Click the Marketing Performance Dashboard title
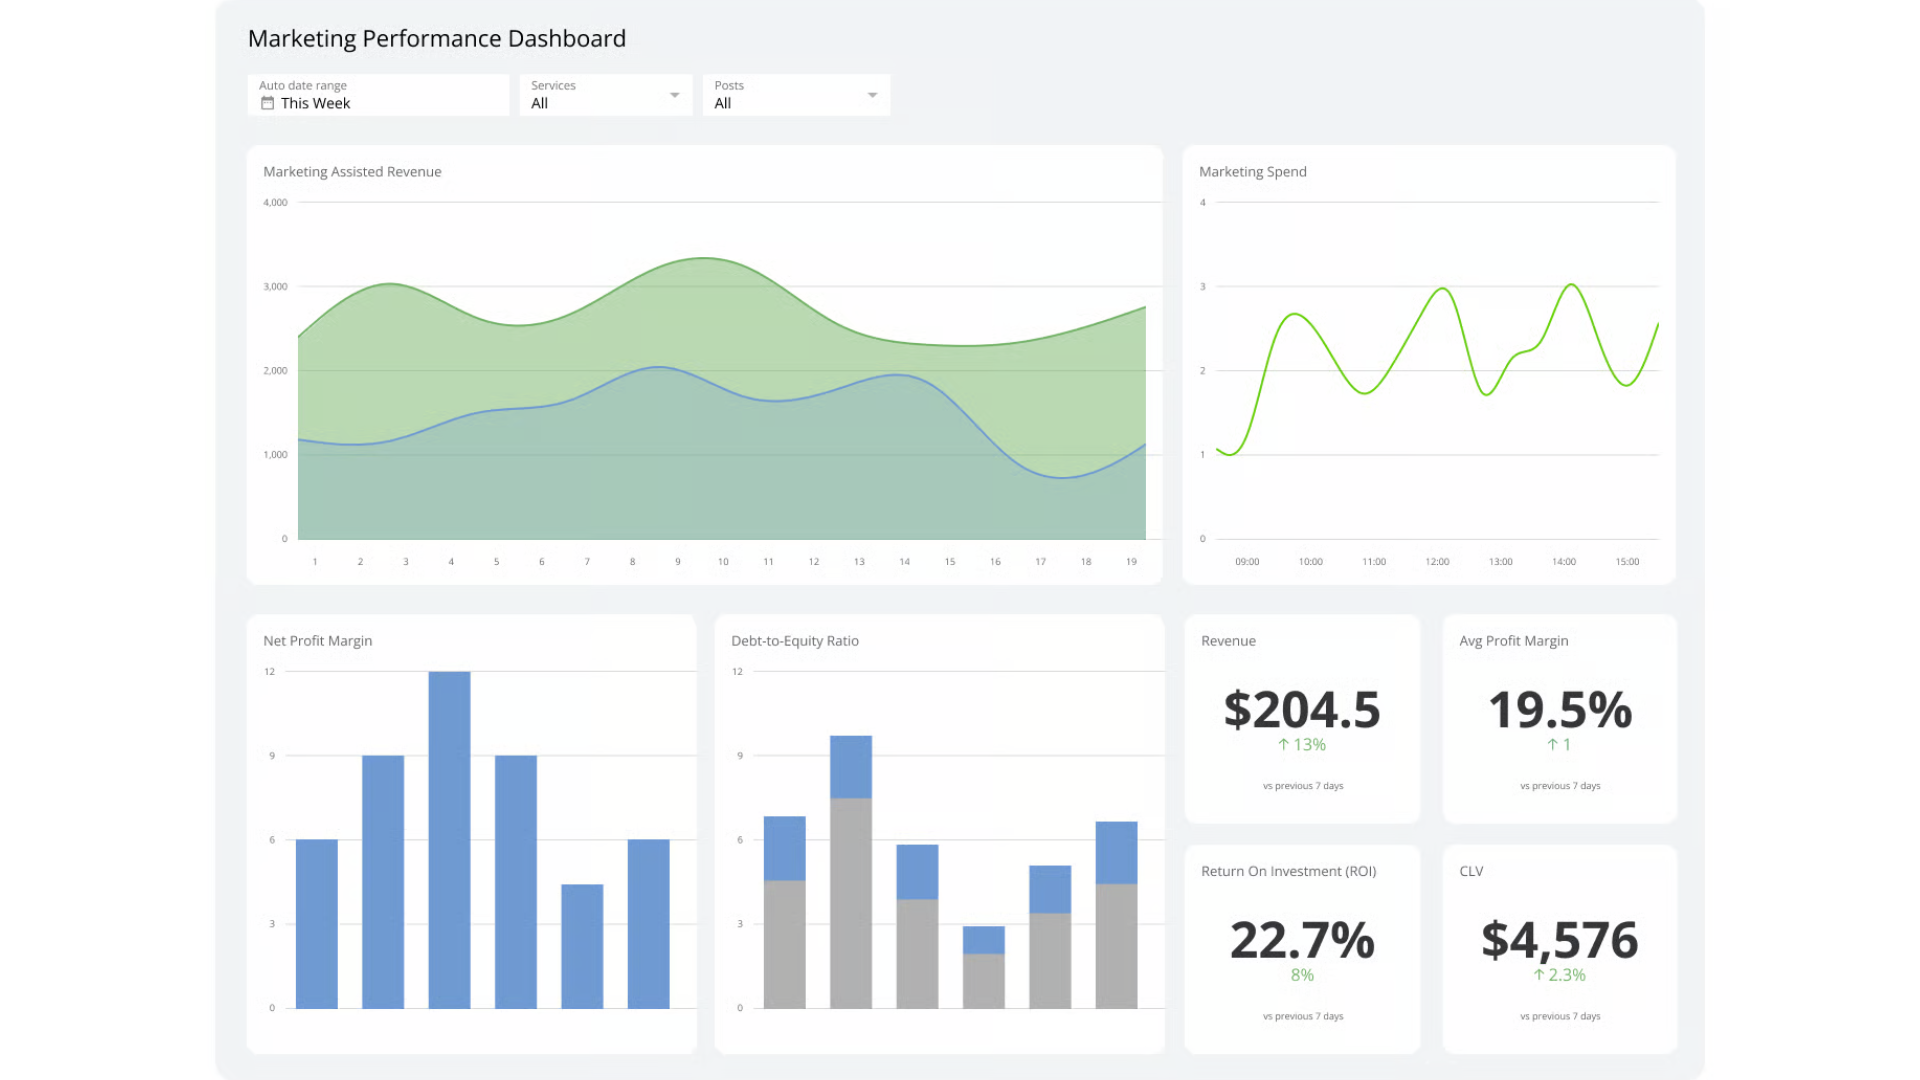1920x1080 pixels. pyautogui.click(x=437, y=38)
